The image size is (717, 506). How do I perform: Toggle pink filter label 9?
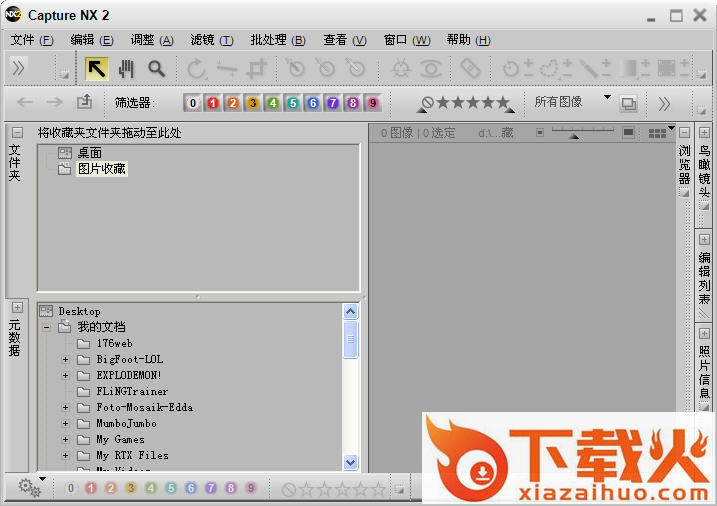tap(373, 103)
